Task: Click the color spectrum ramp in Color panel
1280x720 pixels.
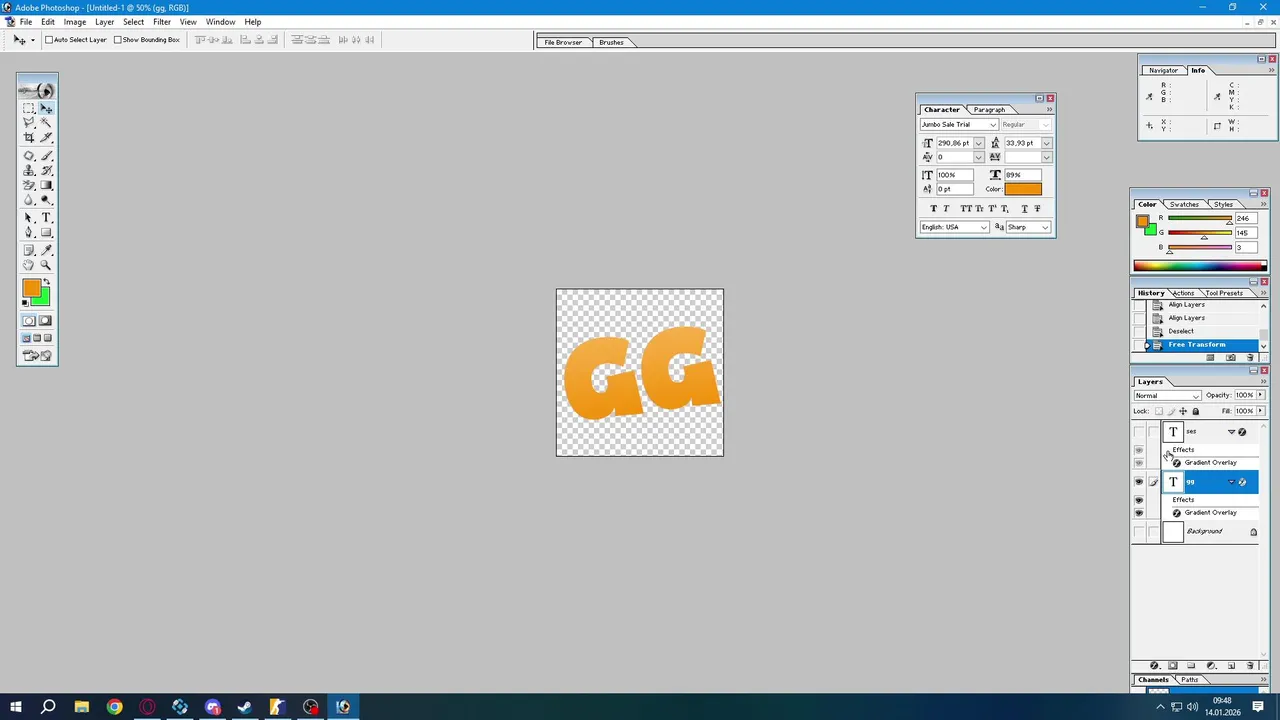Action: [x=1200, y=266]
